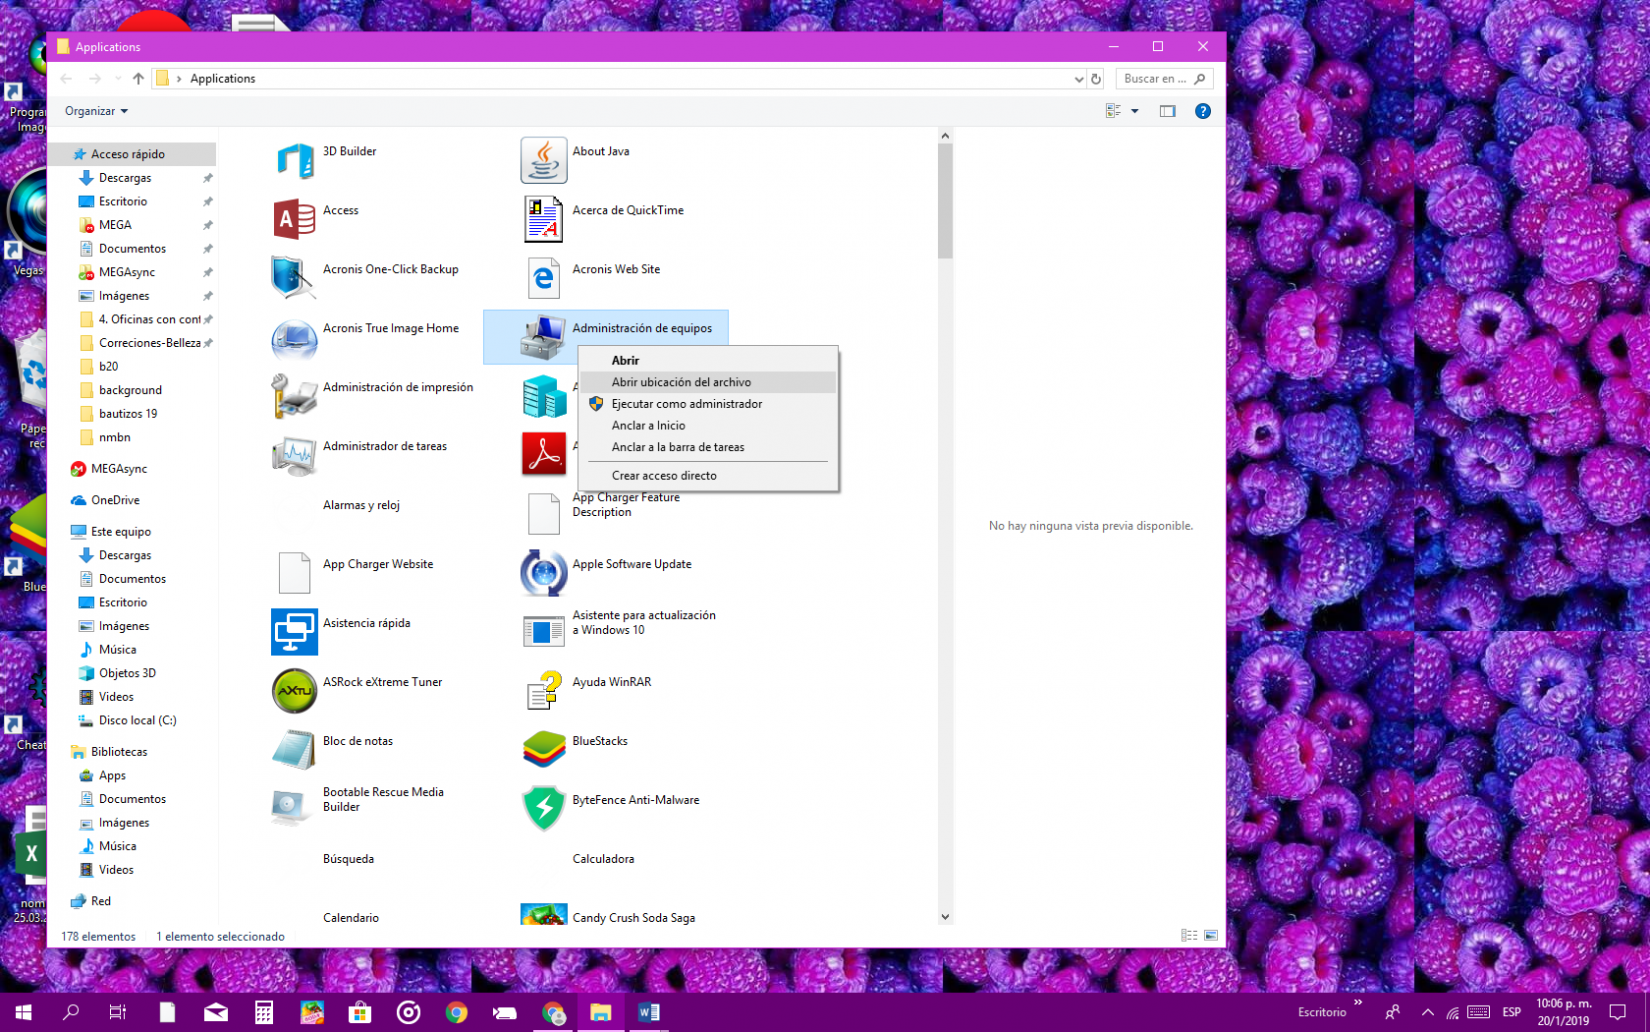Go up one folder level arrow
Screen dimensions: 1650x1032
tap(138, 79)
